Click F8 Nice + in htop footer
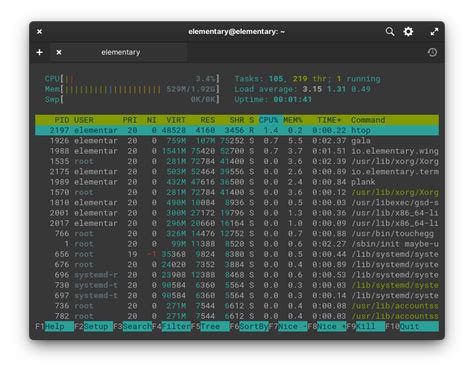 tap(327, 326)
